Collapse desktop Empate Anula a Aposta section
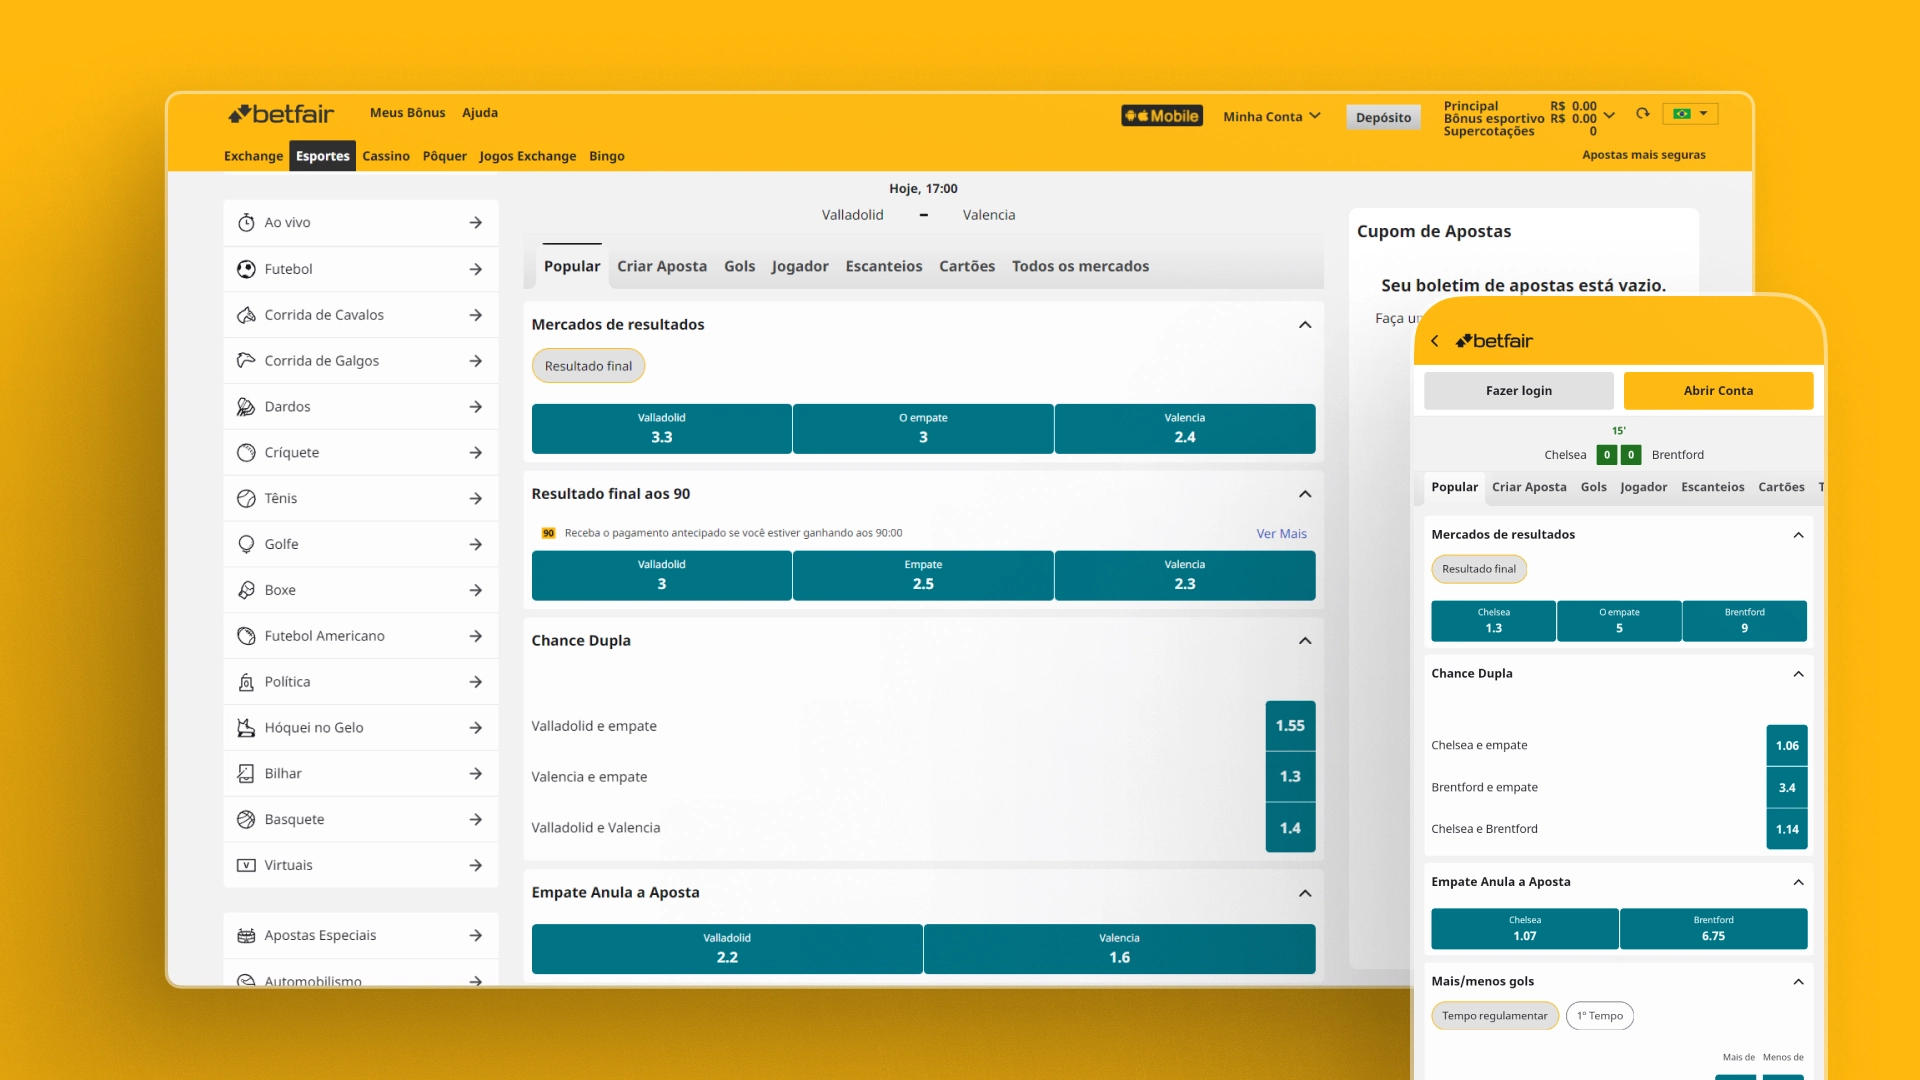 click(1305, 893)
